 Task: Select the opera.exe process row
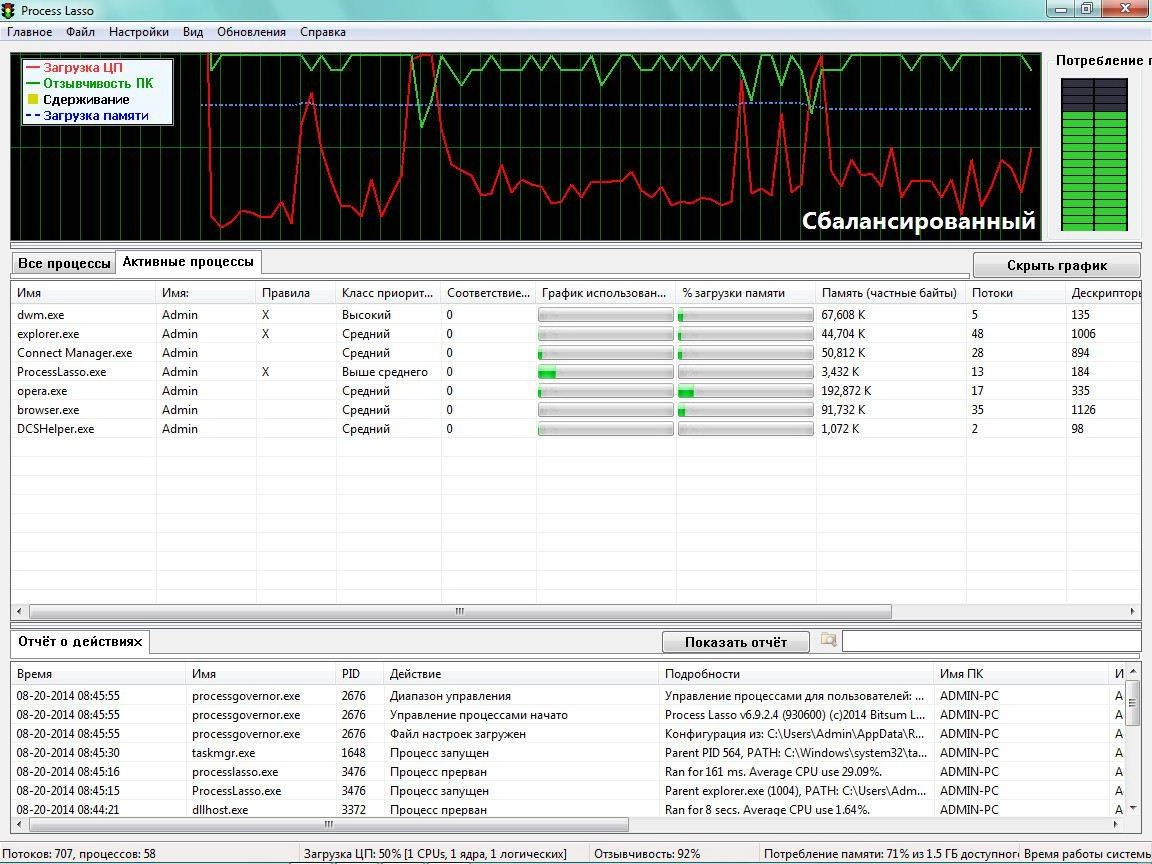576,391
